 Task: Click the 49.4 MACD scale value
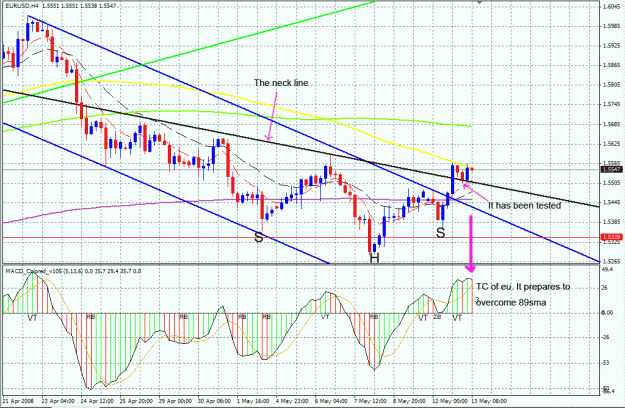(x=606, y=270)
